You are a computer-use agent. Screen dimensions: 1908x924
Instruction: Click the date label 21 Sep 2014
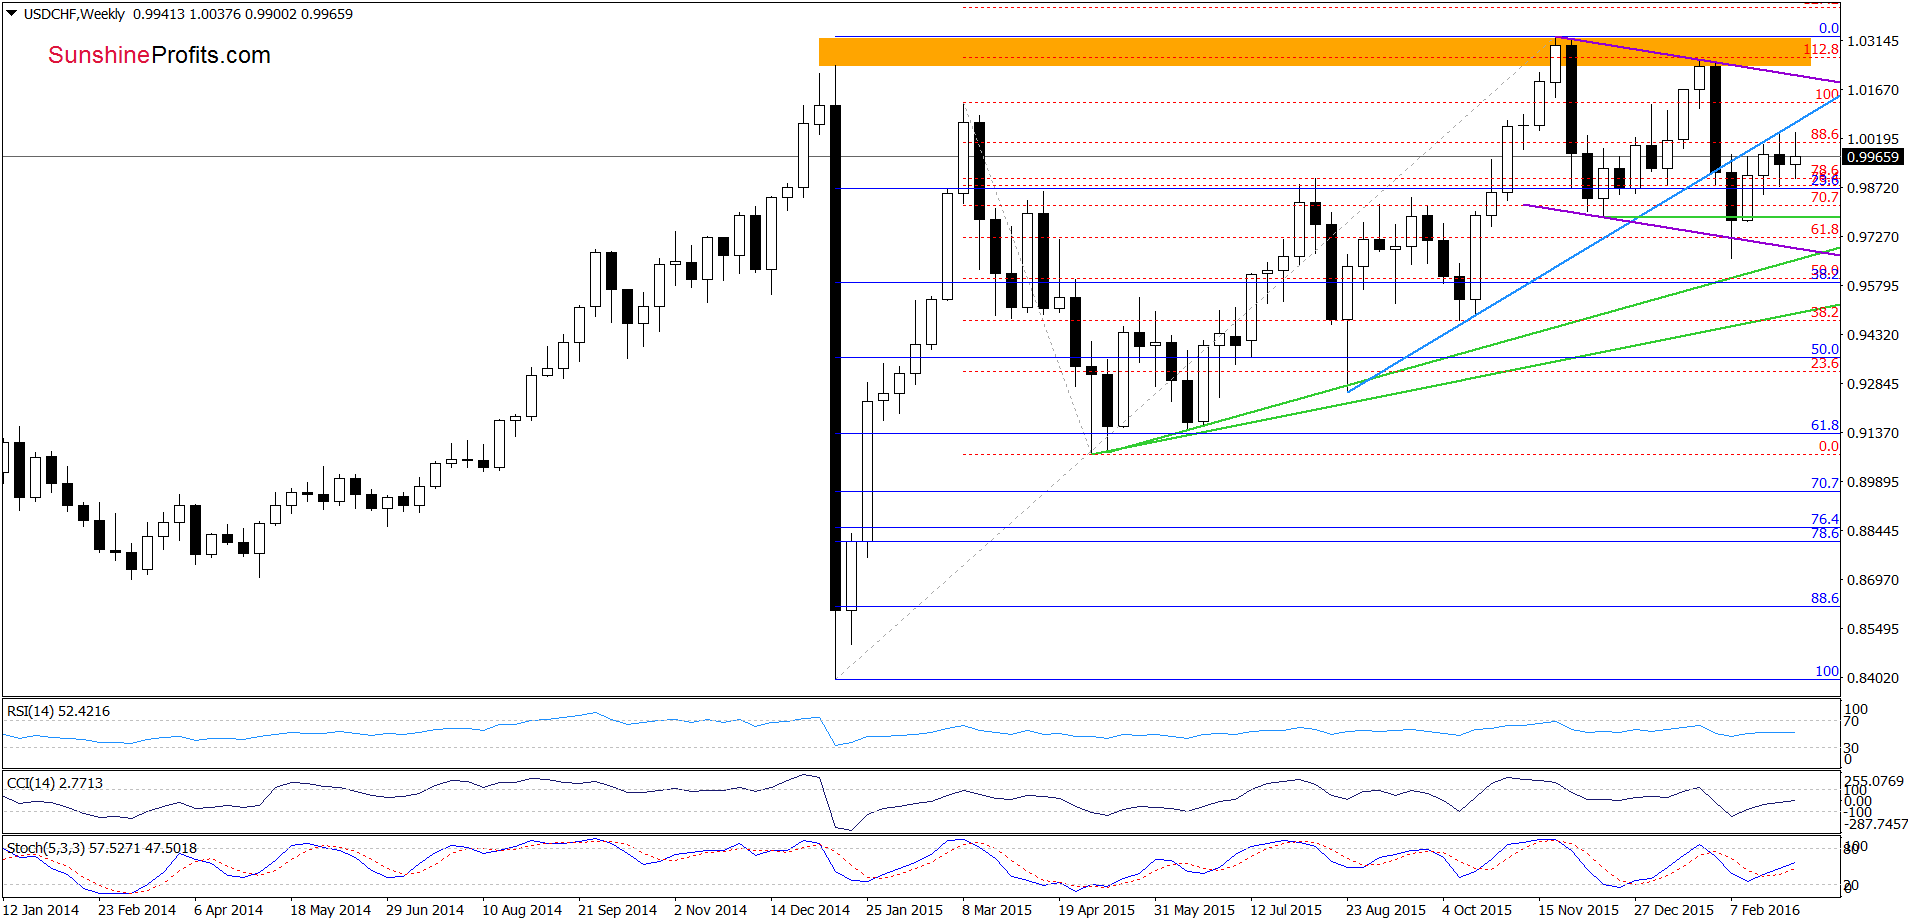click(x=617, y=910)
